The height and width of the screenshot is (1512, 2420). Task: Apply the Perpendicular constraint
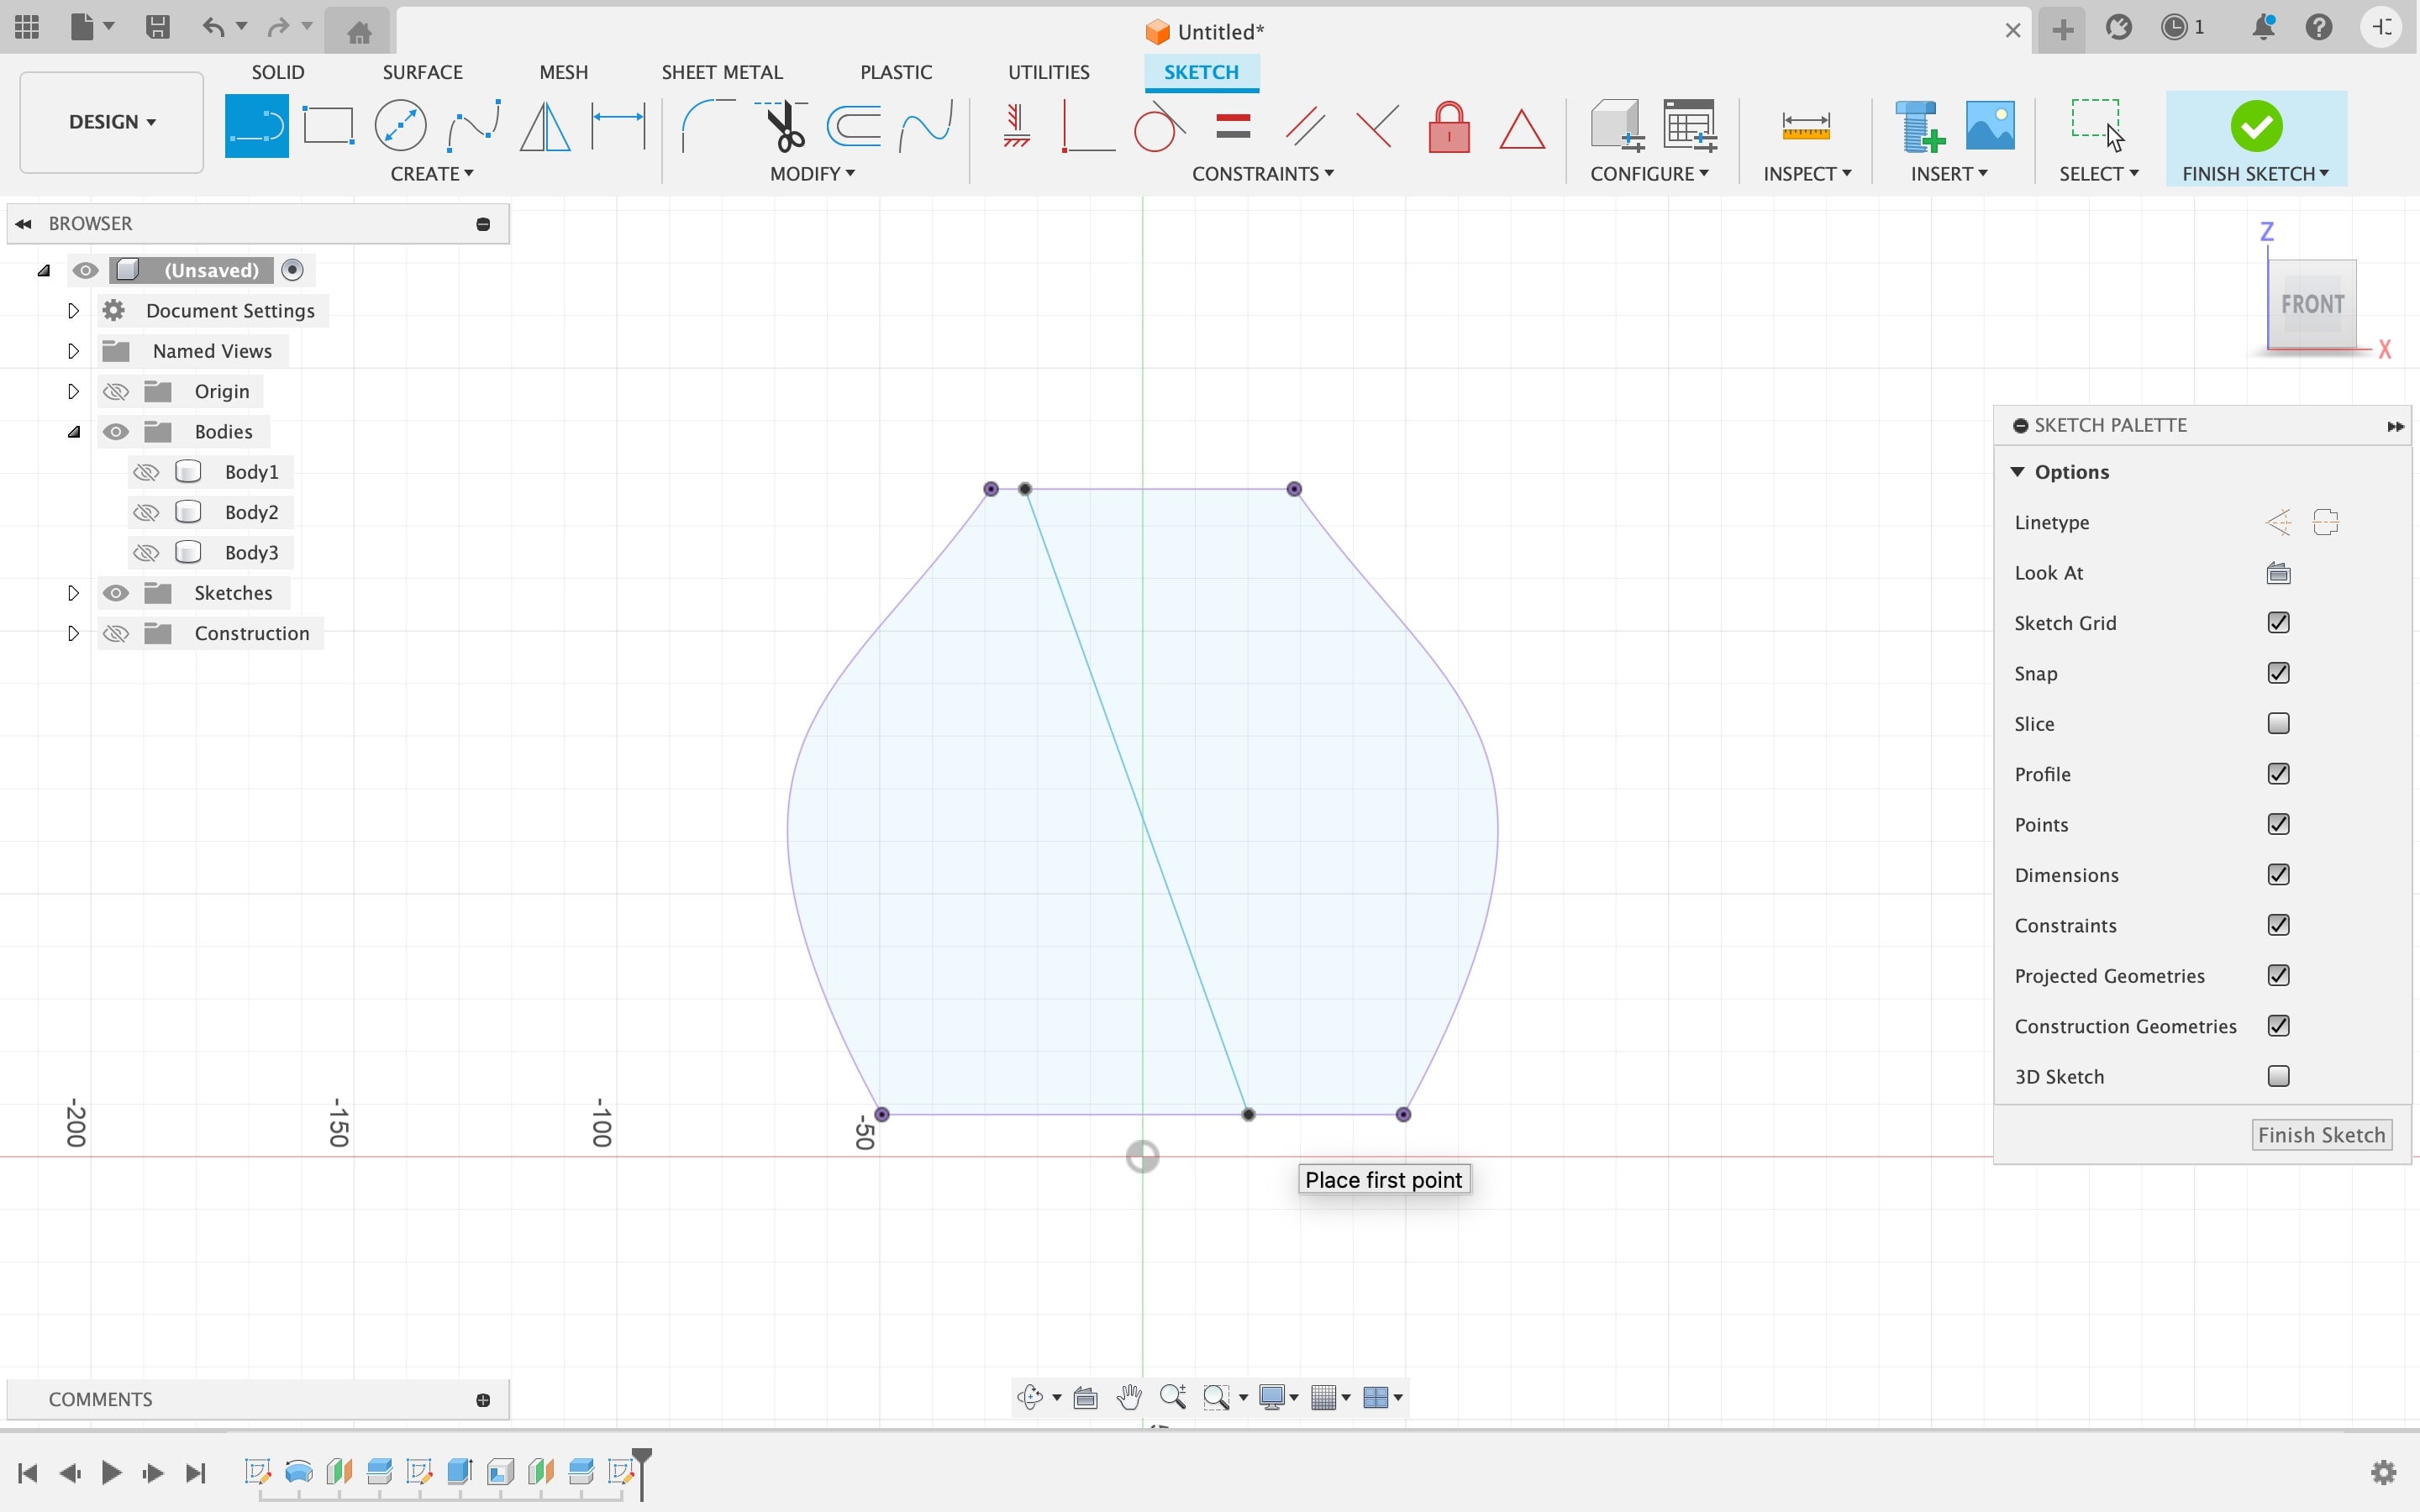(1377, 126)
